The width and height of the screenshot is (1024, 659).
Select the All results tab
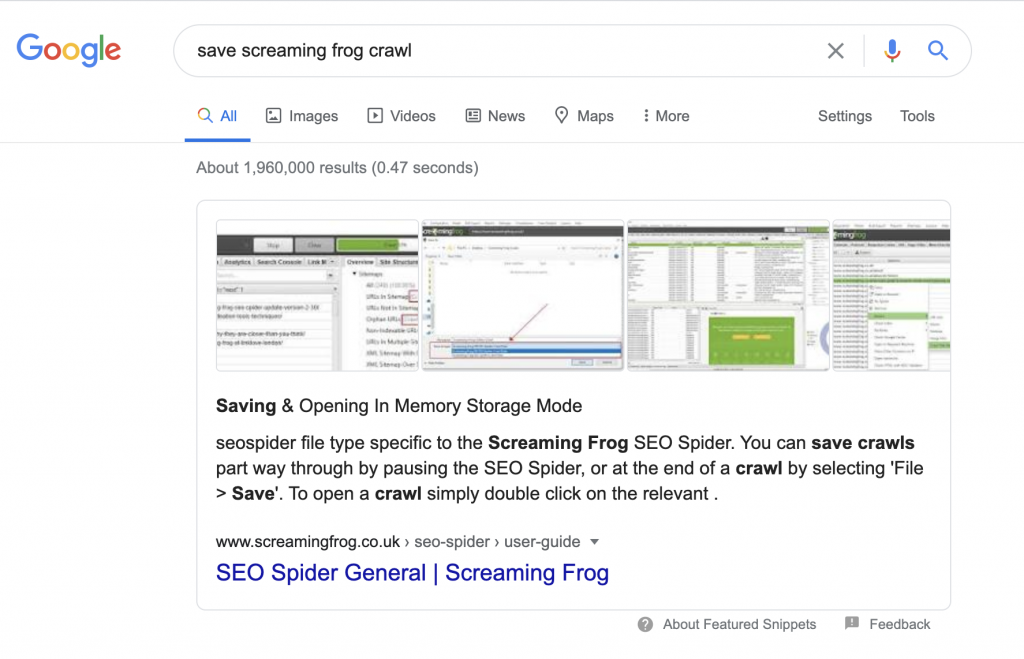coord(217,116)
